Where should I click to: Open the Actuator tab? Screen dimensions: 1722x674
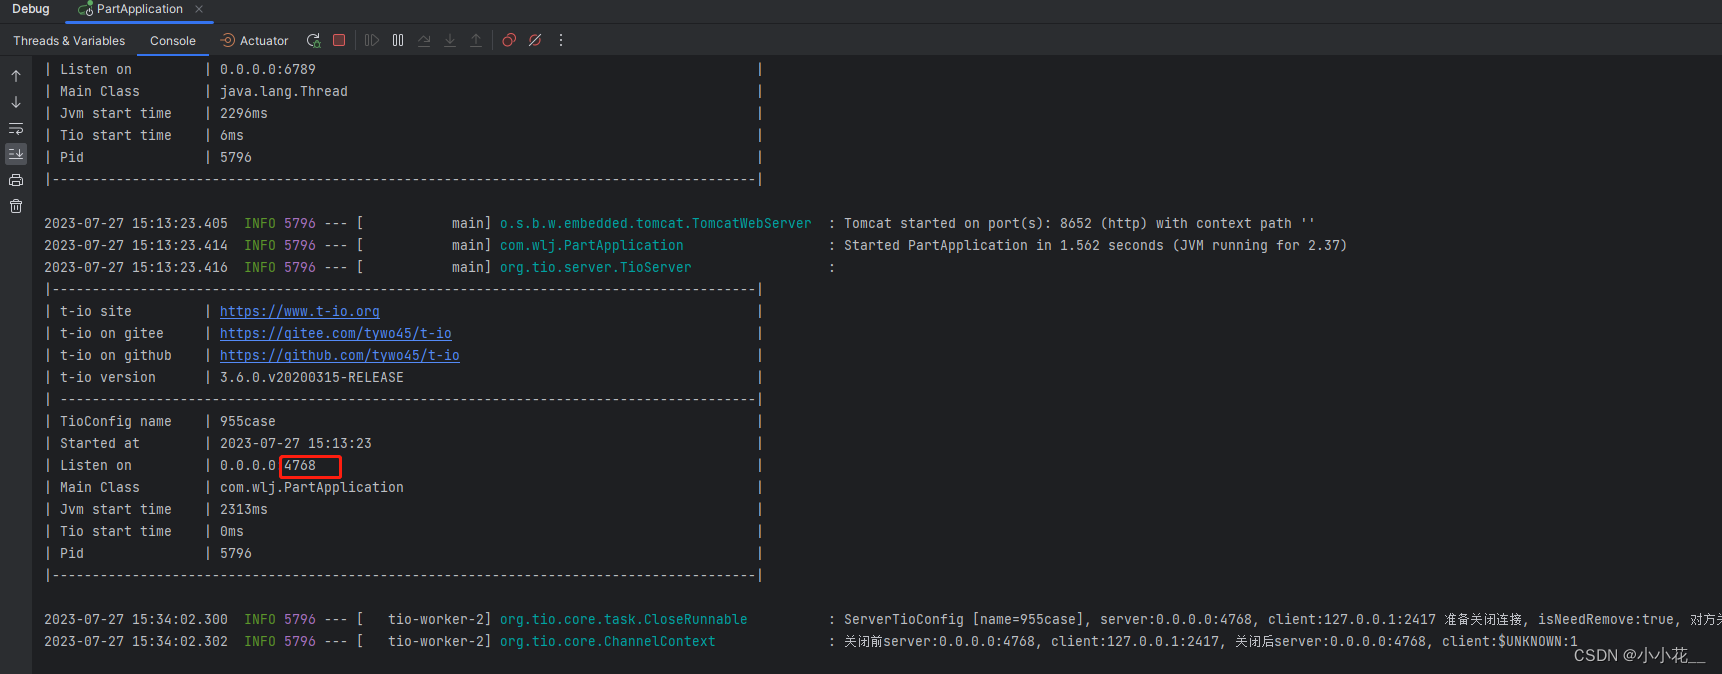[255, 41]
